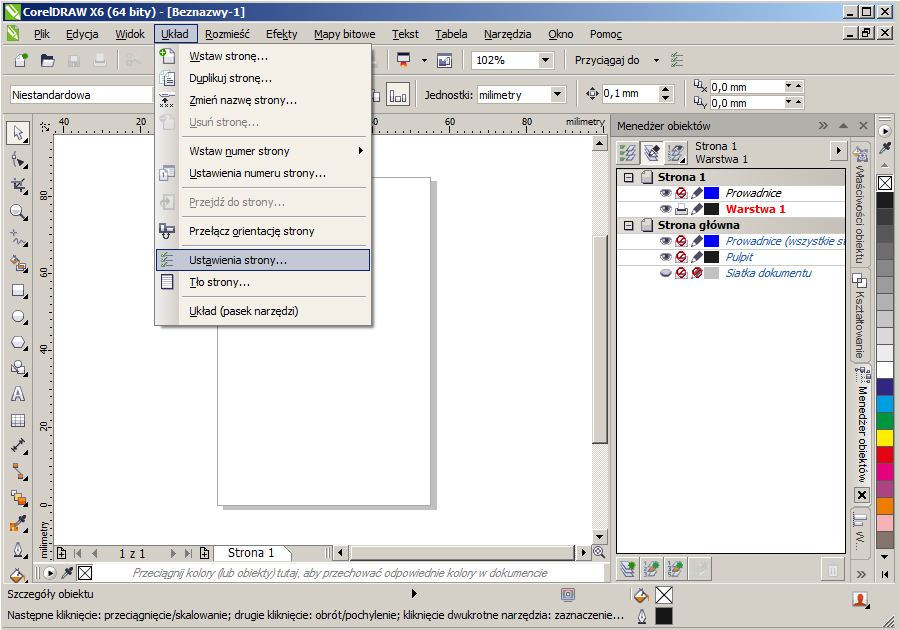The width and height of the screenshot is (900, 630).
Task: Select the Pick (arrow) tool in the toolbox
Action: 18,133
